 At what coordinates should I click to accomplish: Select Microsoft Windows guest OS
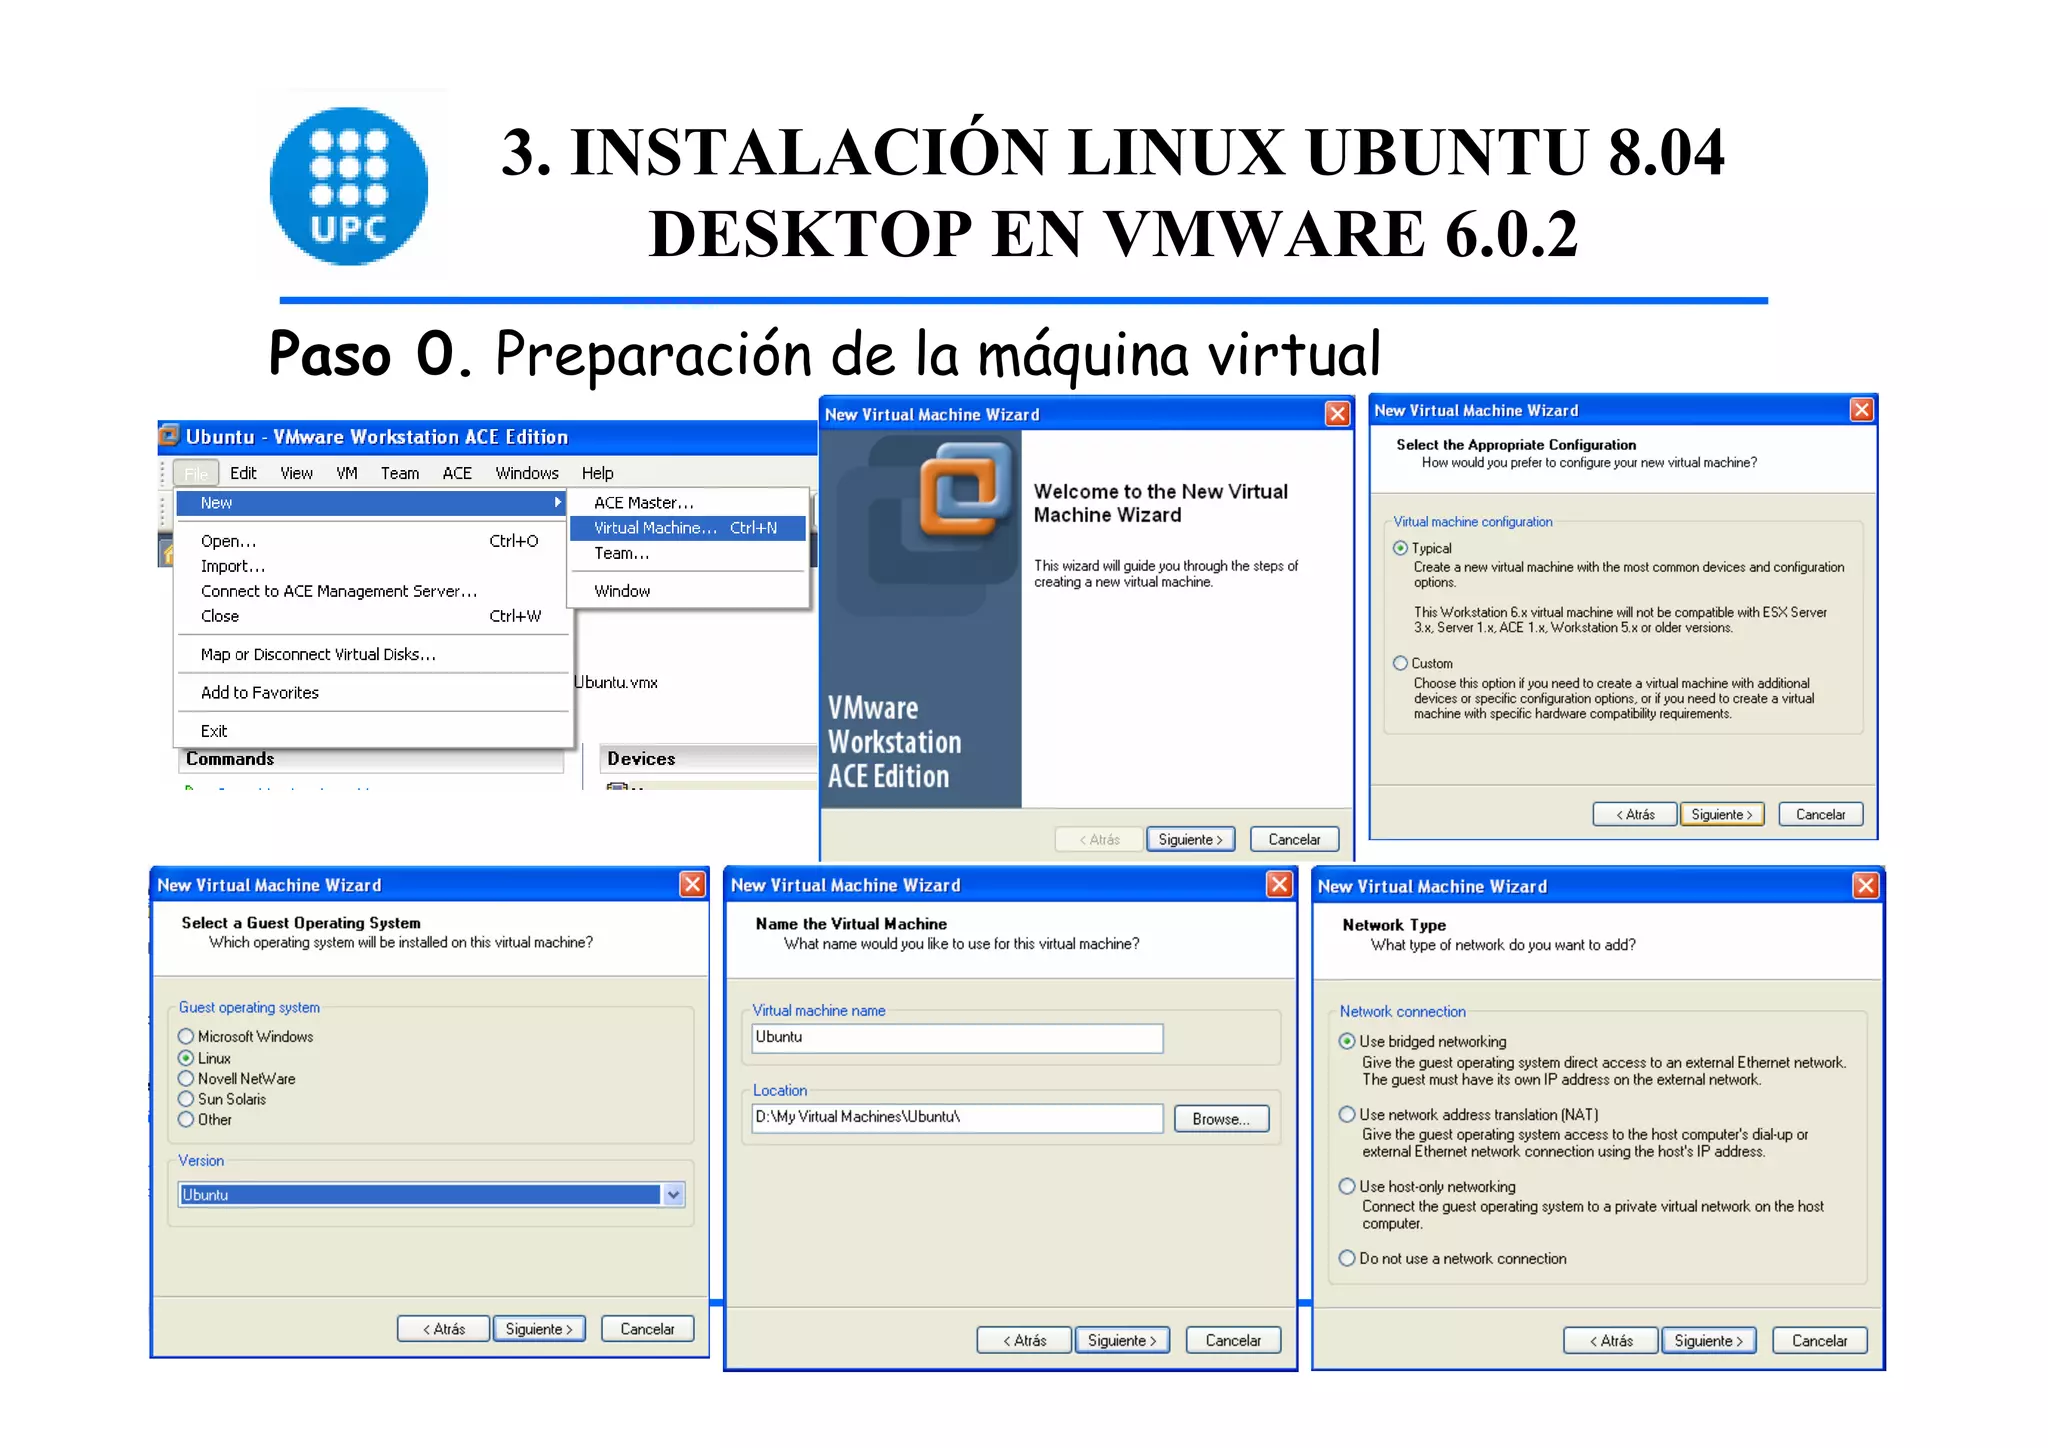tap(186, 1037)
